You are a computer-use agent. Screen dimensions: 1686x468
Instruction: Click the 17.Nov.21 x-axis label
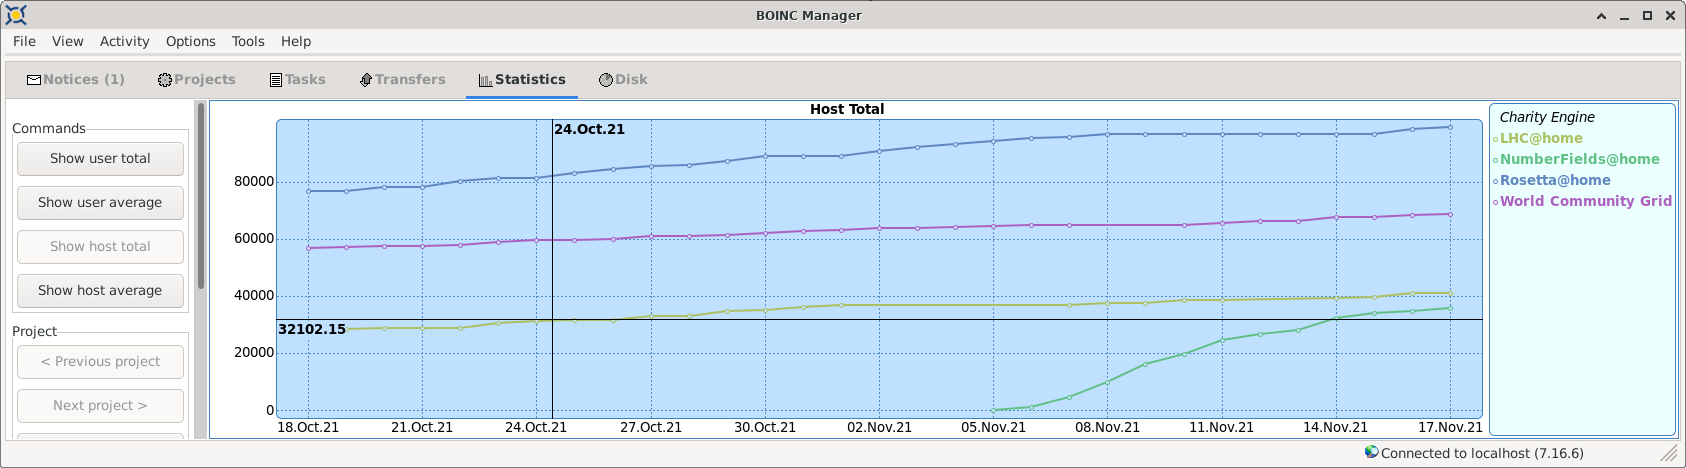pyautogui.click(x=1450, y=427)
